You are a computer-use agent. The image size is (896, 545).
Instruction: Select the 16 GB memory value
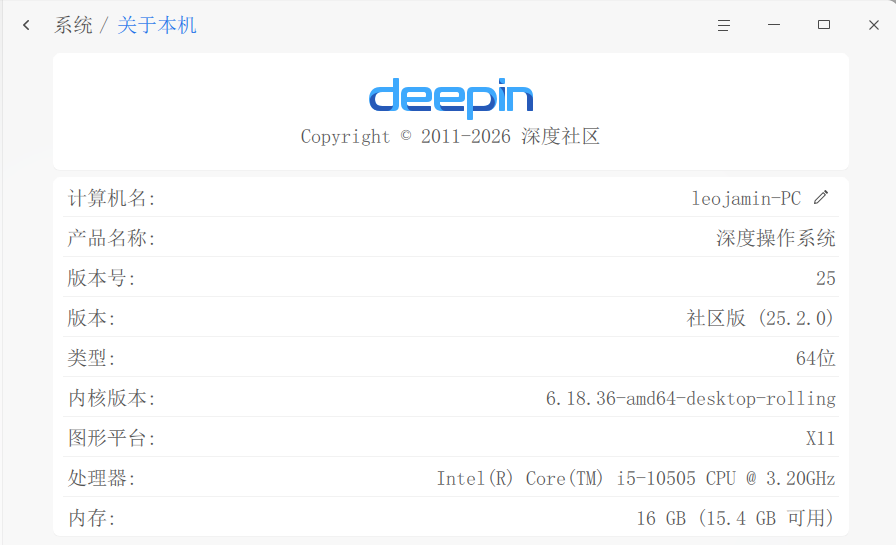(736, 518)
